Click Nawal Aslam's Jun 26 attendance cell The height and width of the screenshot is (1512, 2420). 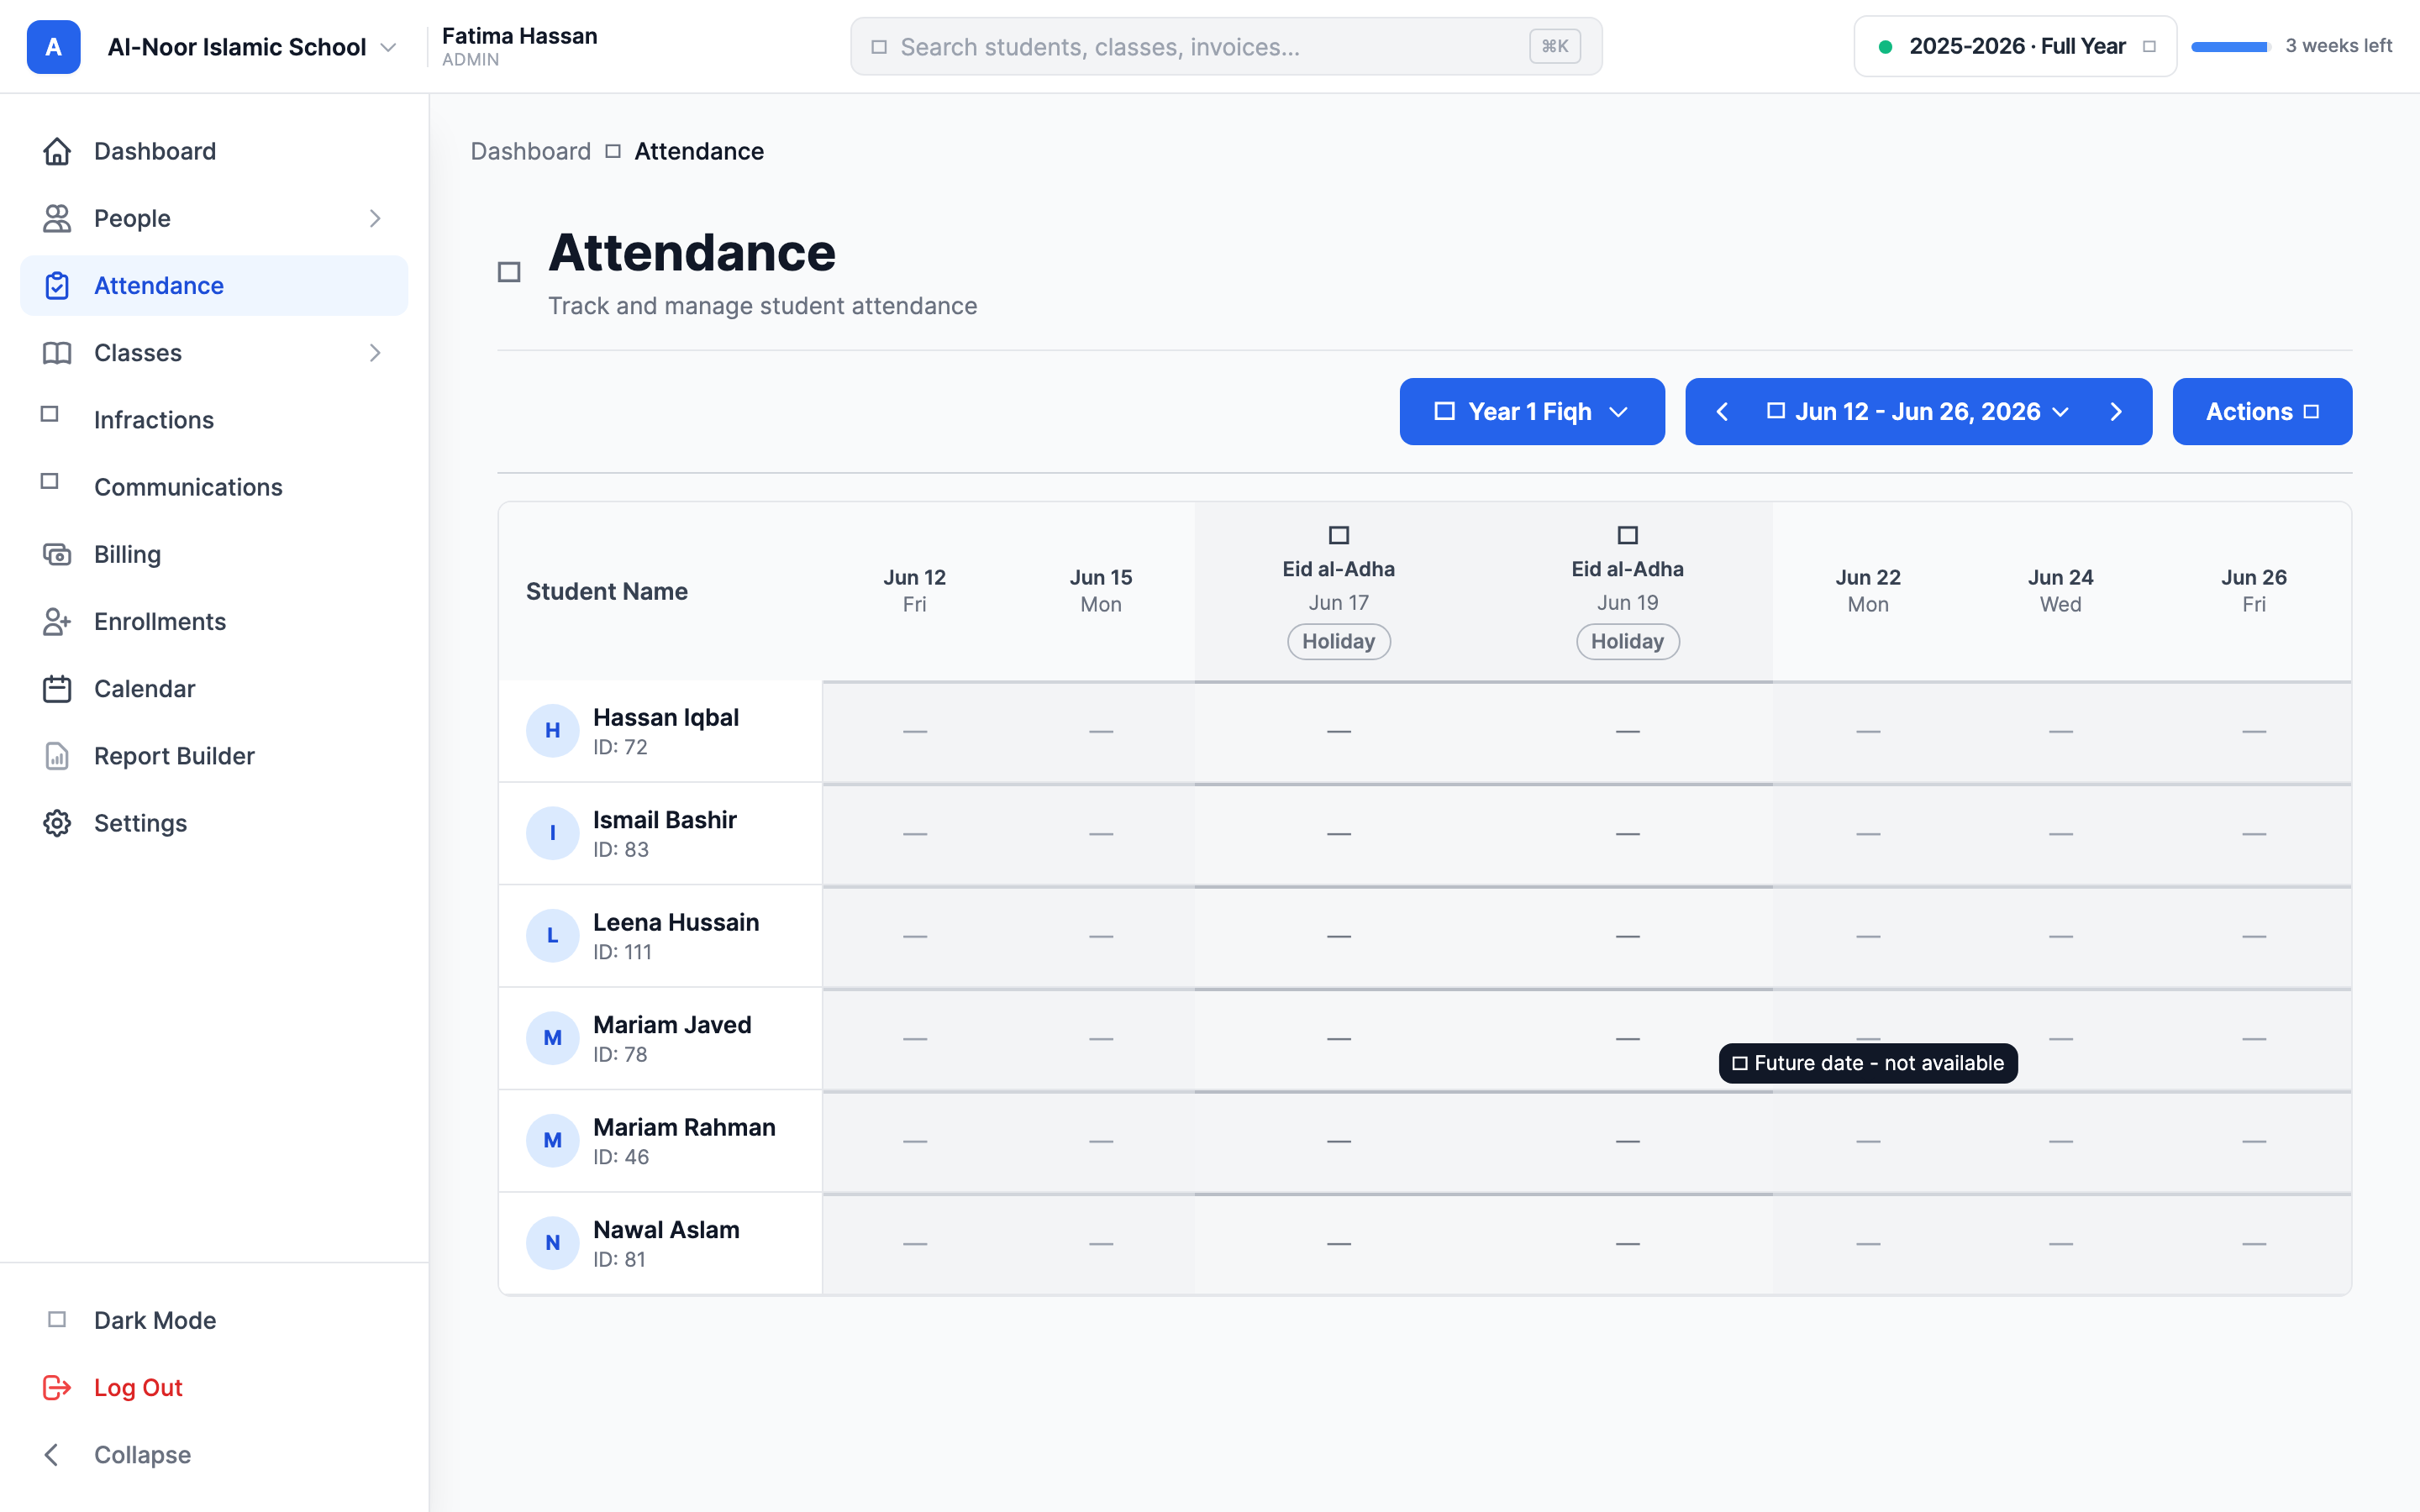[2254, 1244]
